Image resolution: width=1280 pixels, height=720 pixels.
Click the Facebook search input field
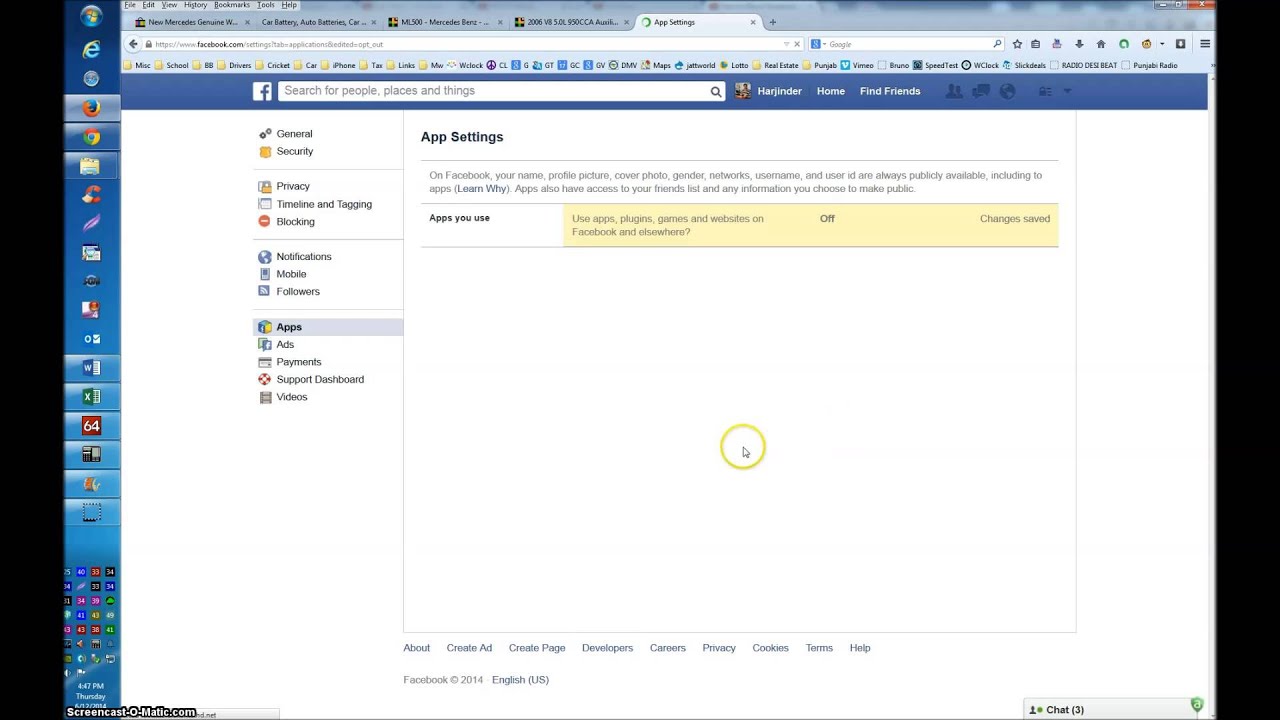pos(490,91)
